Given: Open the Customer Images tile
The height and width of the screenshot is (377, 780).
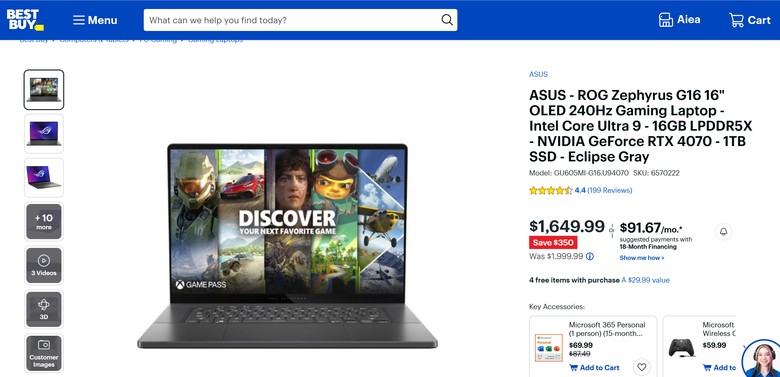Looking at the screenshot, I should 44,353.
